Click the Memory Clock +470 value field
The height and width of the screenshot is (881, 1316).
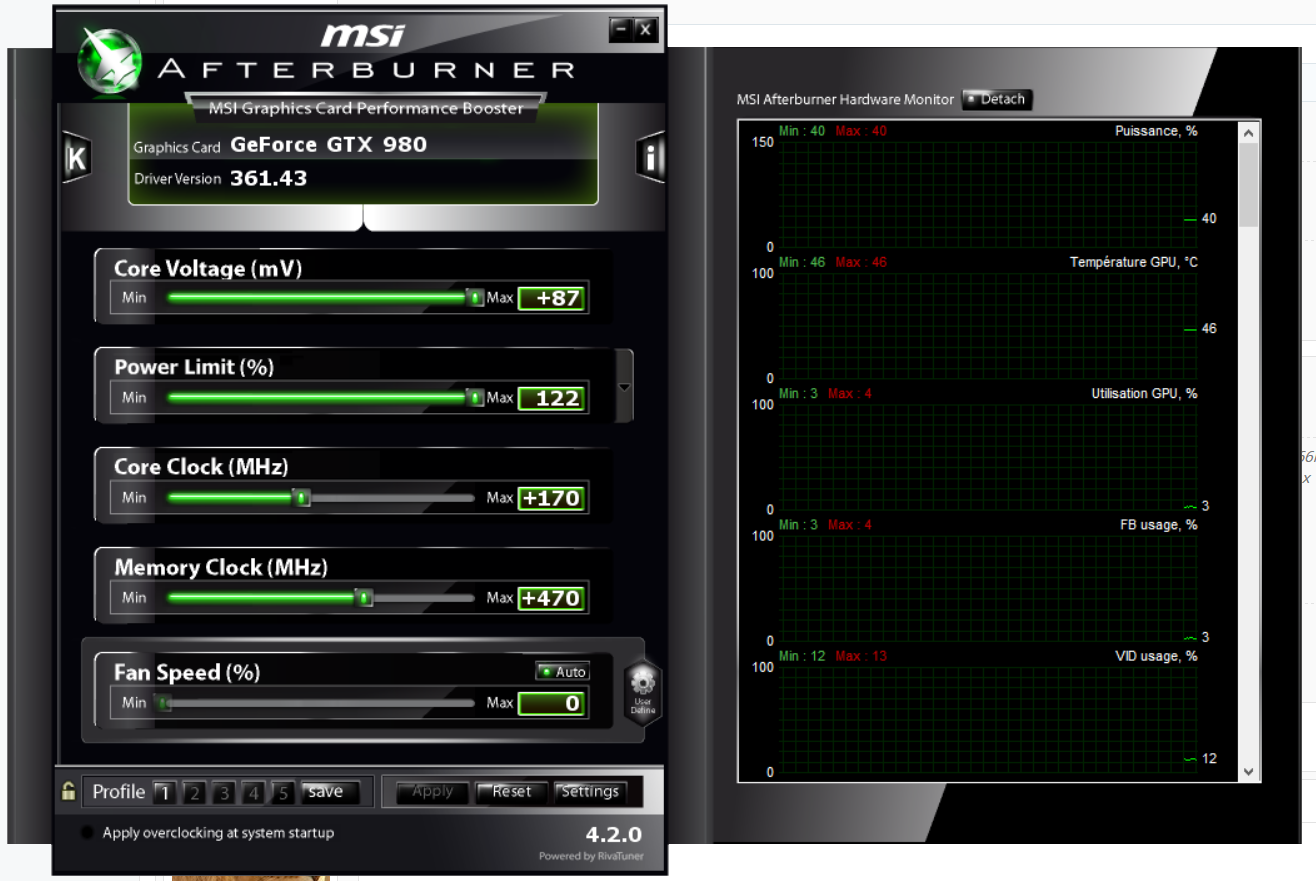[551, 598]
